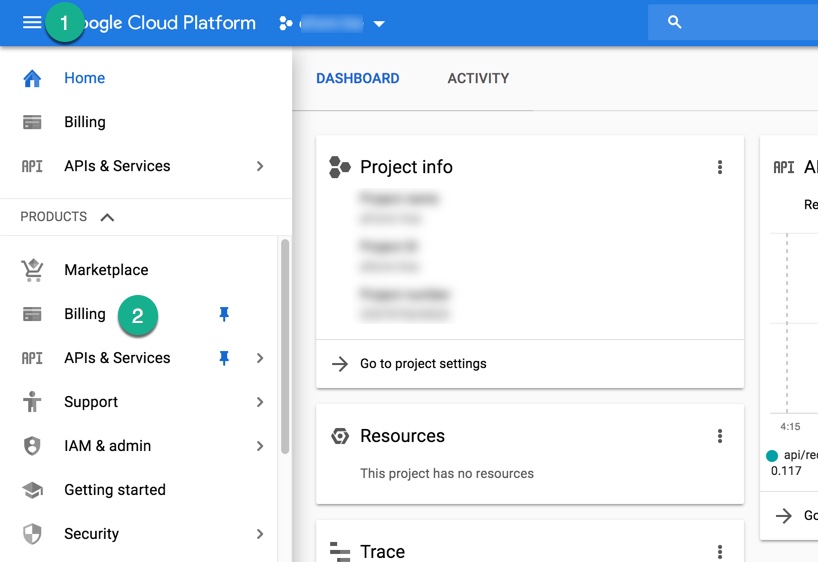Click the Marketplace cart icon
Image resolution: width=818 pixels, height=562 pixels.
pos(32,270)
